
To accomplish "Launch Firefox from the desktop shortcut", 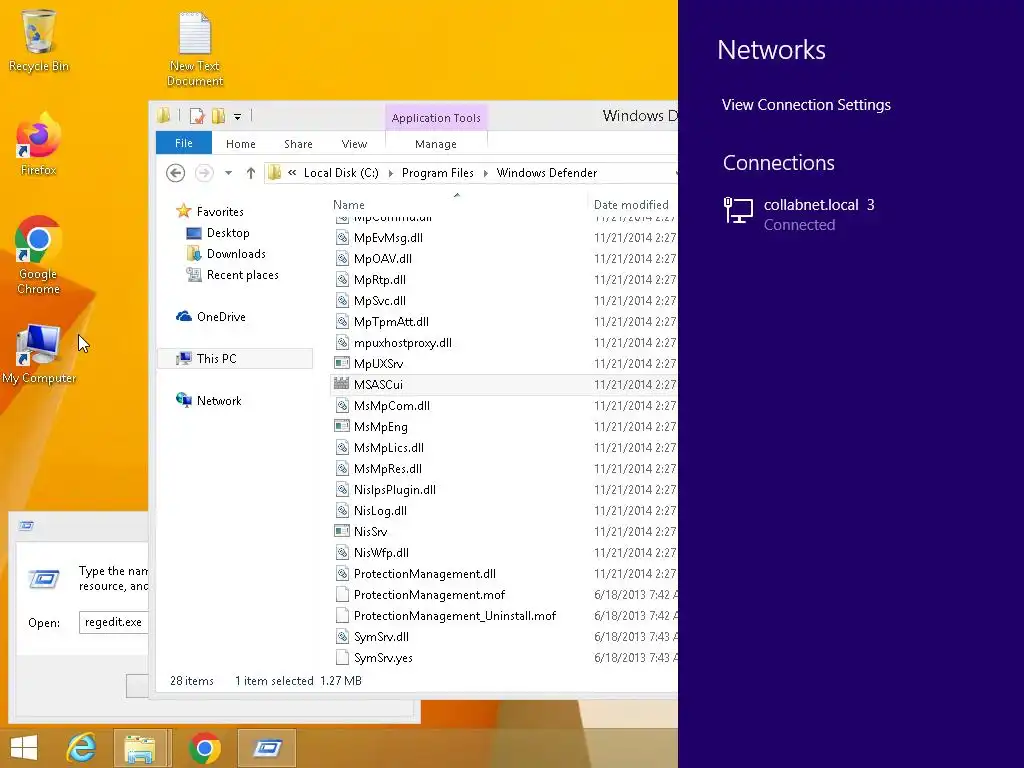I will (x=39, y=144).
